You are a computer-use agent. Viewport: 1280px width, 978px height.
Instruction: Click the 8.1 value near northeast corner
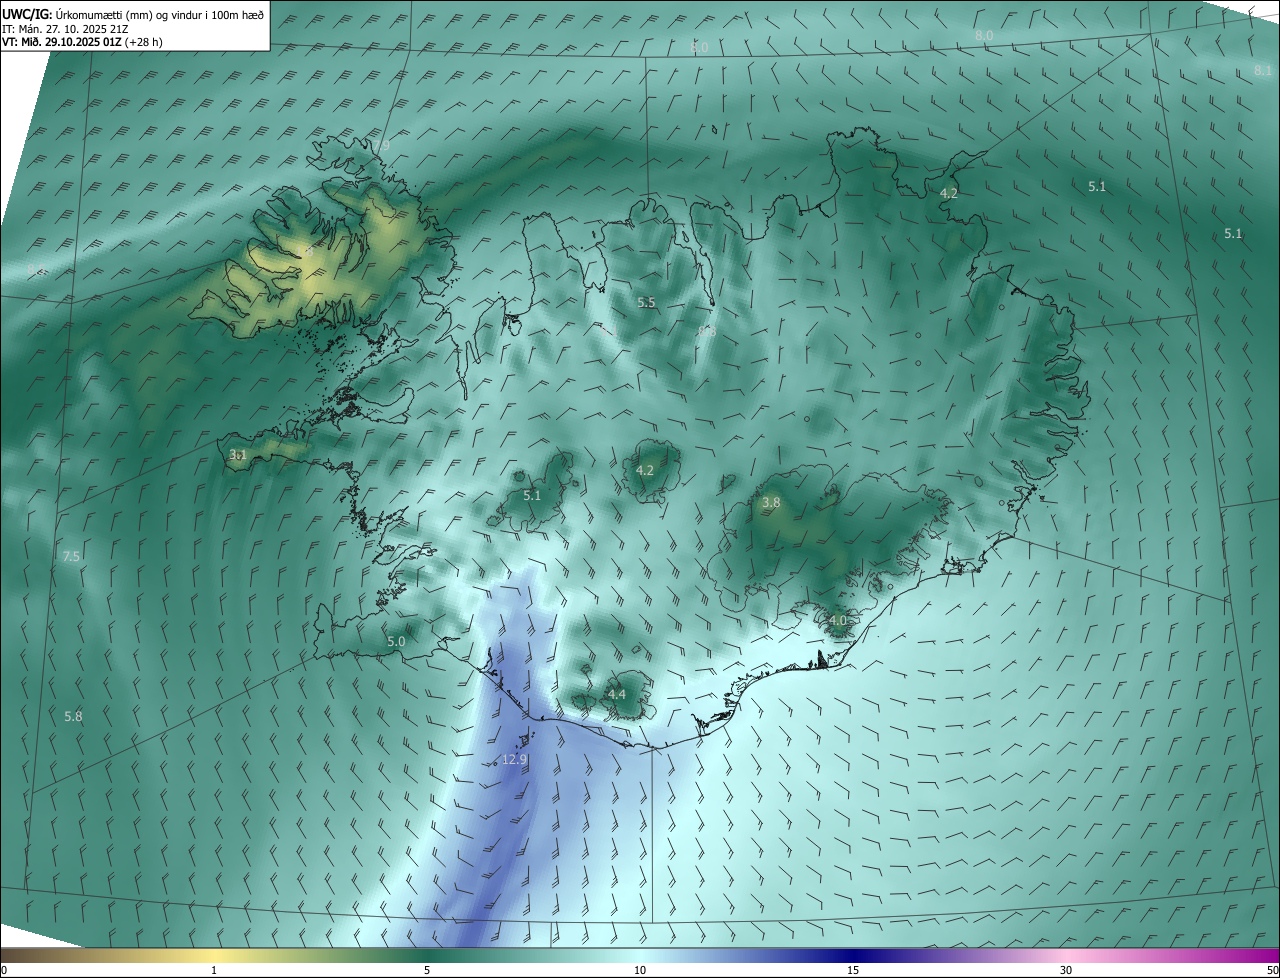[1263, 71]
